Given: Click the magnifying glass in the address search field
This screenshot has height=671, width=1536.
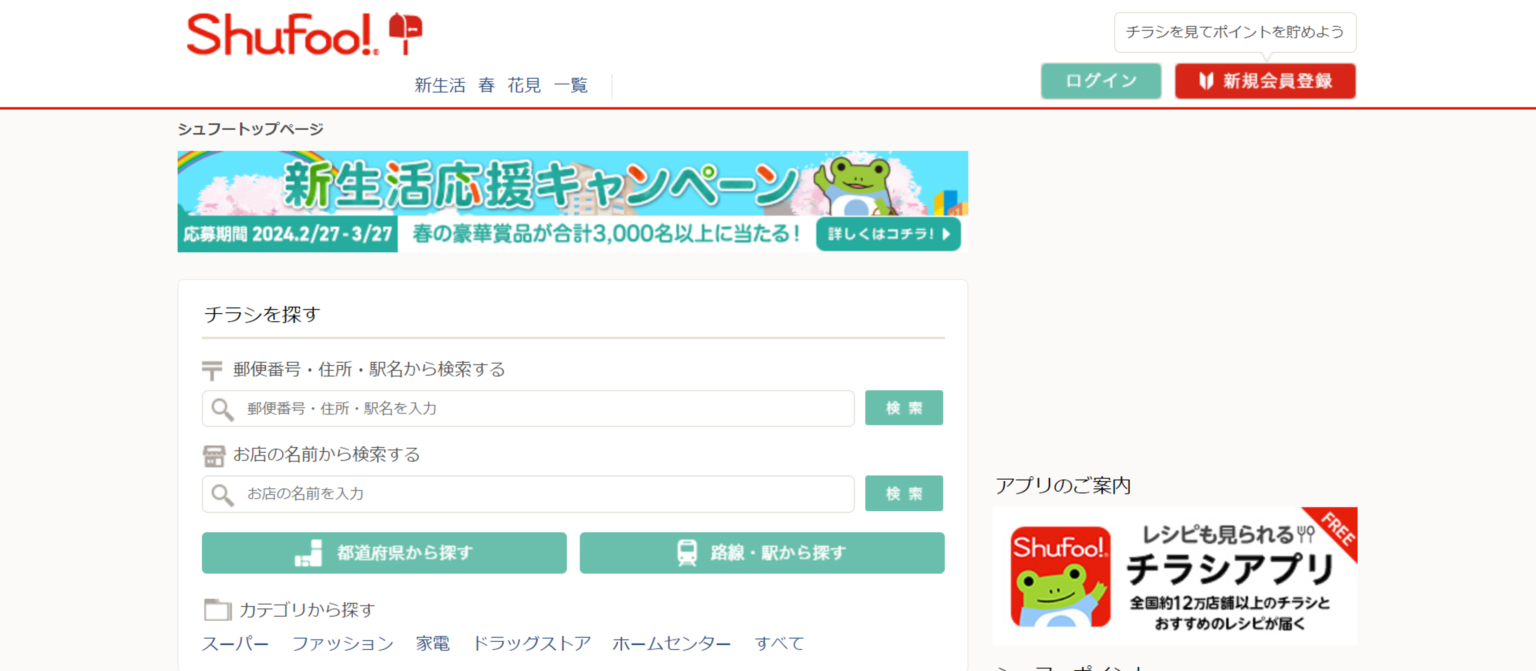Looking at the screenshot, I should tap(221, 408).
